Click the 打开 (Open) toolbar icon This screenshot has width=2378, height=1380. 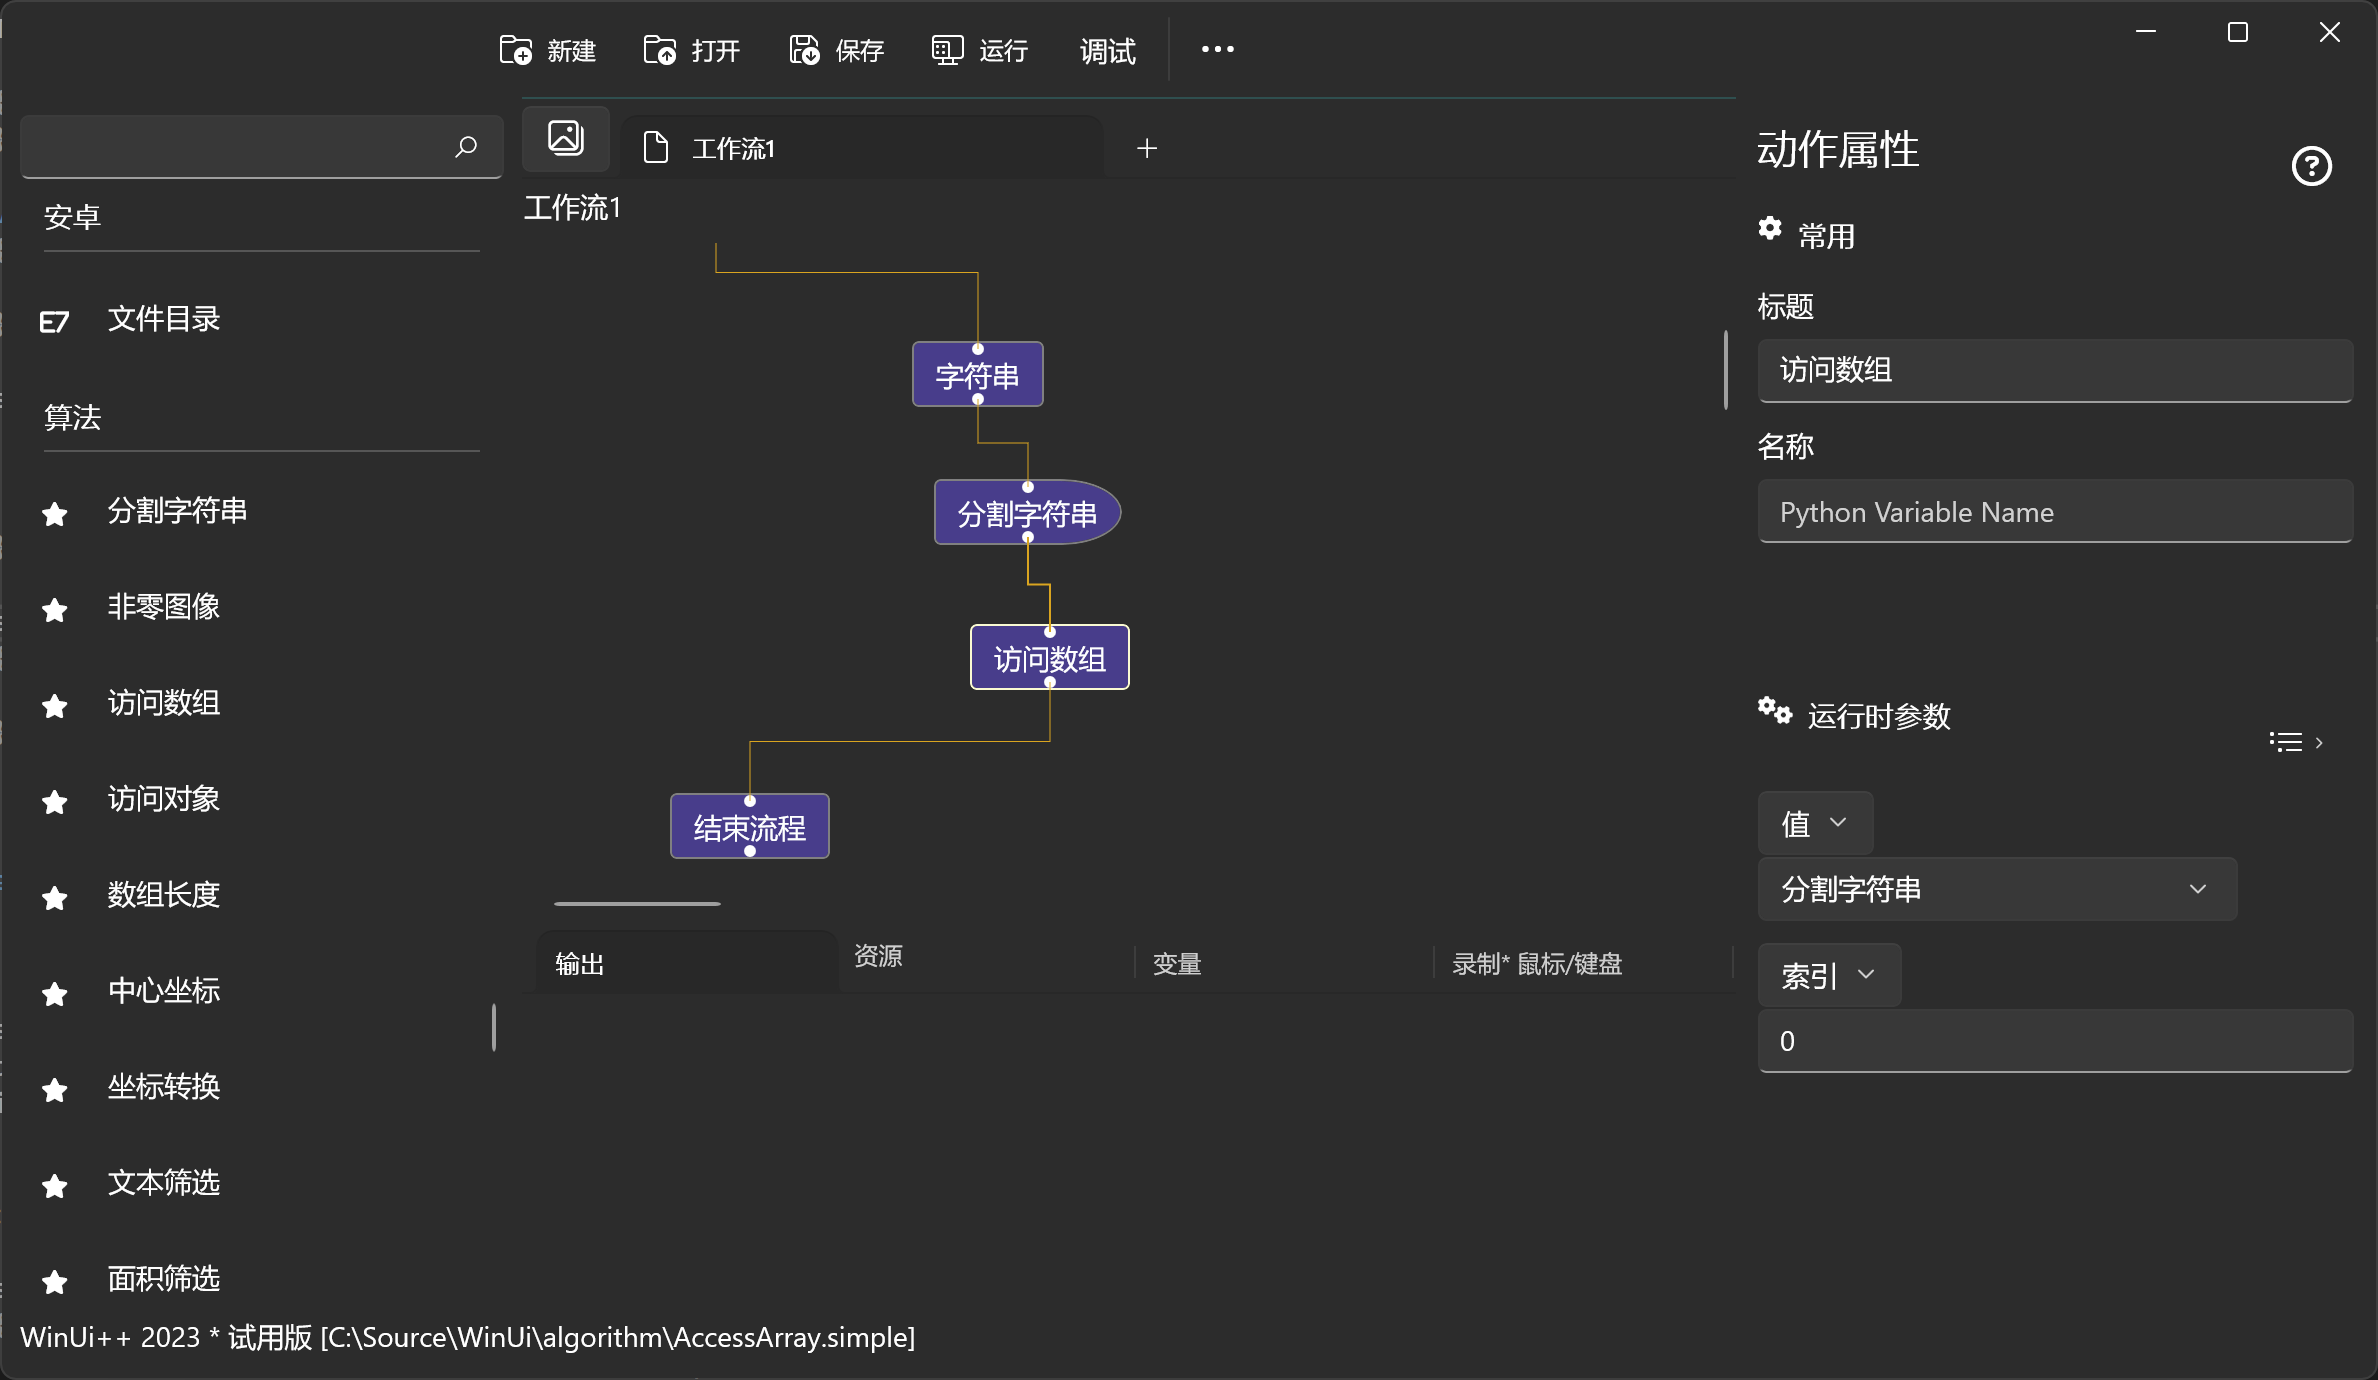(660, 49)
